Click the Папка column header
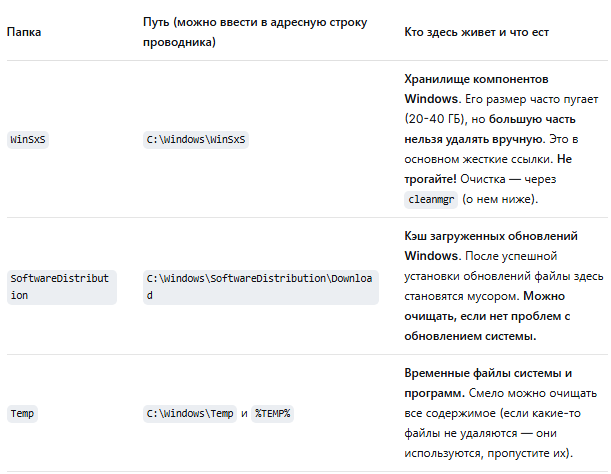 click(24, 32)
